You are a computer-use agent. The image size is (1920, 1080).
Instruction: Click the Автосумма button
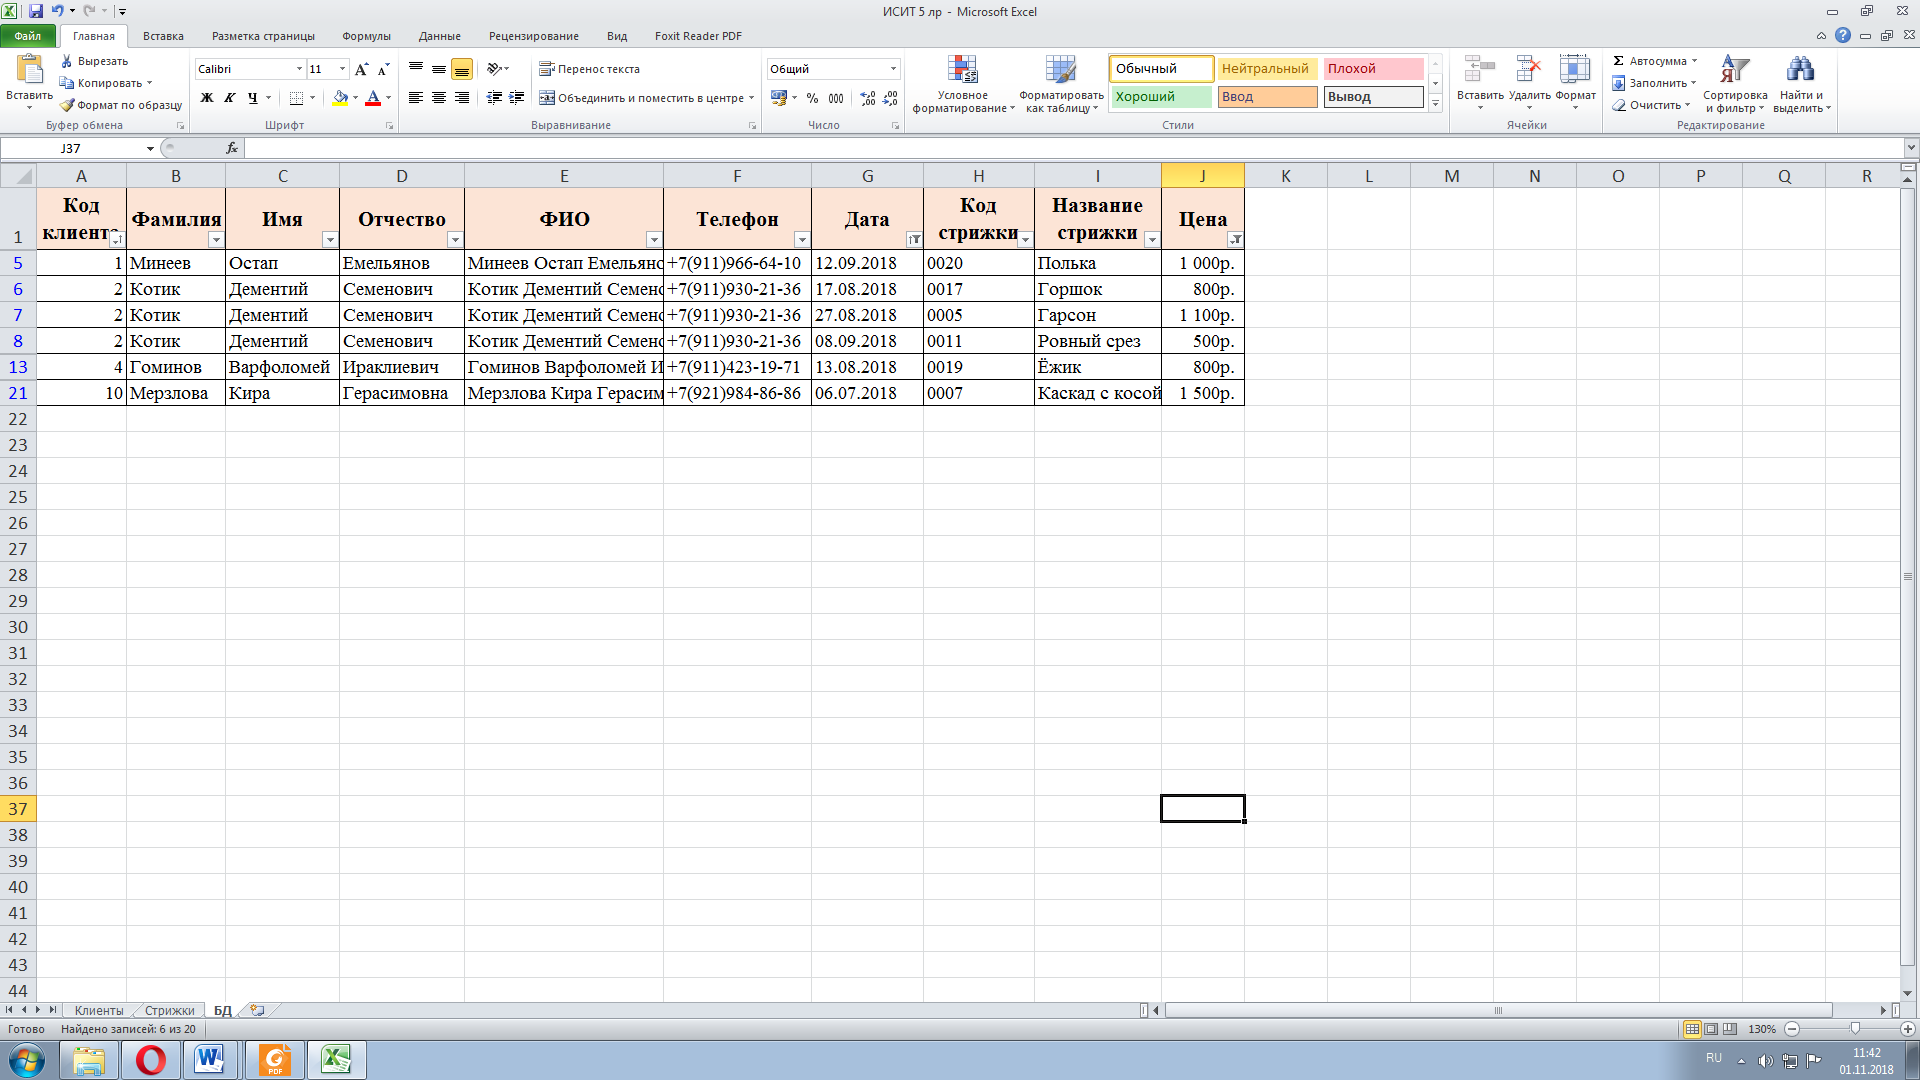click(x=1655, y=61)
